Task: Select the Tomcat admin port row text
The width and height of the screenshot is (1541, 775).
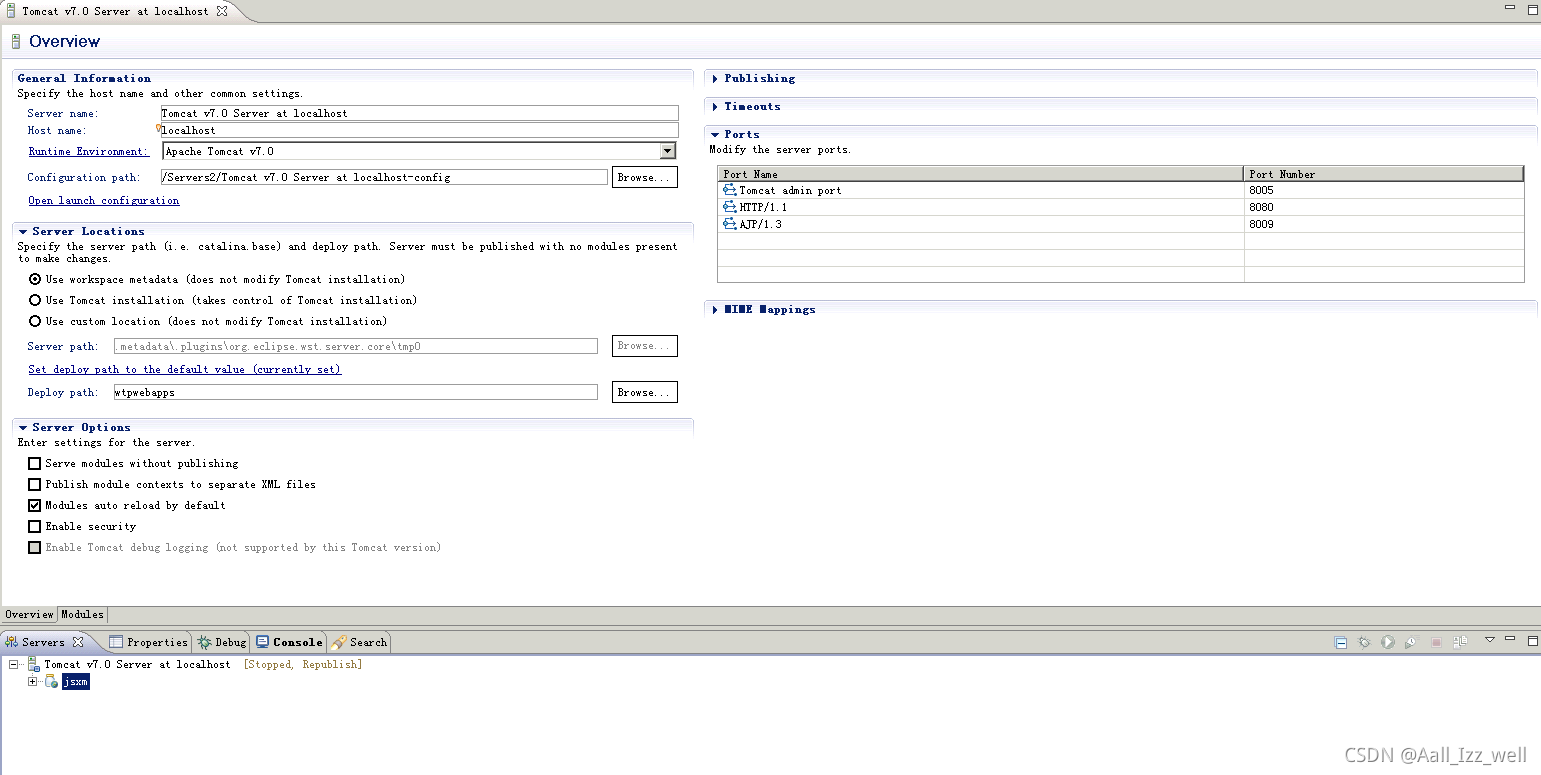Action: [x=790, y=190]
